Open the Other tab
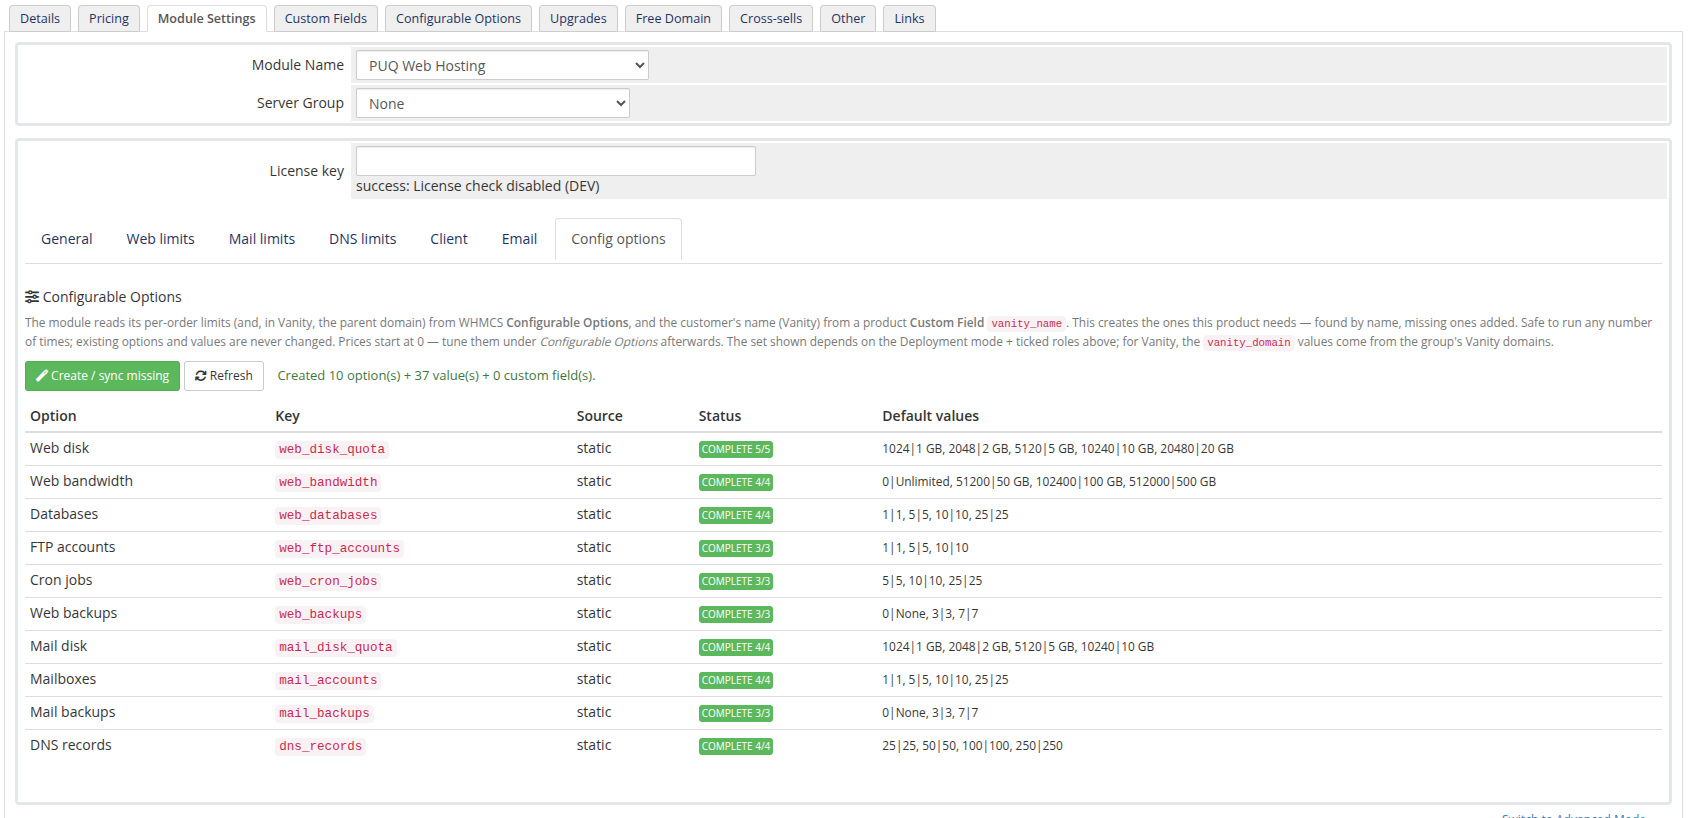The height and width of the screenshot is (818, 1691). [848, 19]
